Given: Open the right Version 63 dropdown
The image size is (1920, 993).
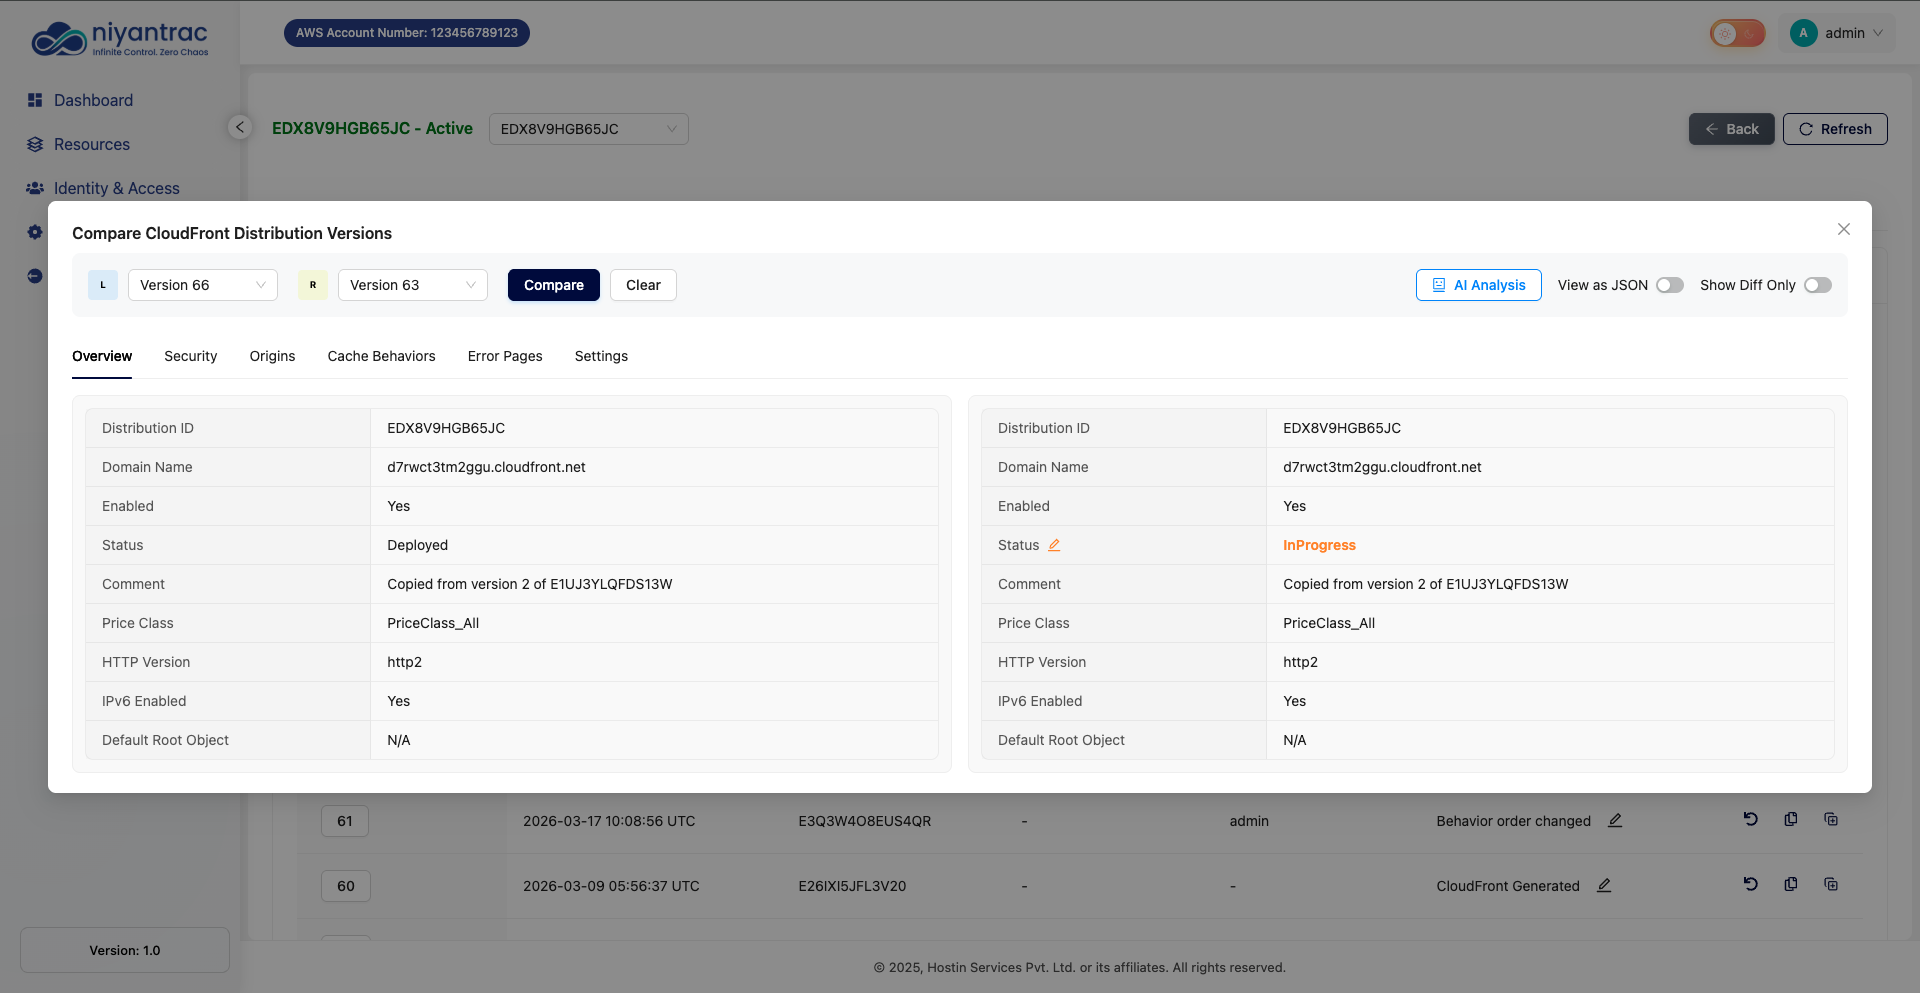Looking at the screenshot, I should (412, 285).
